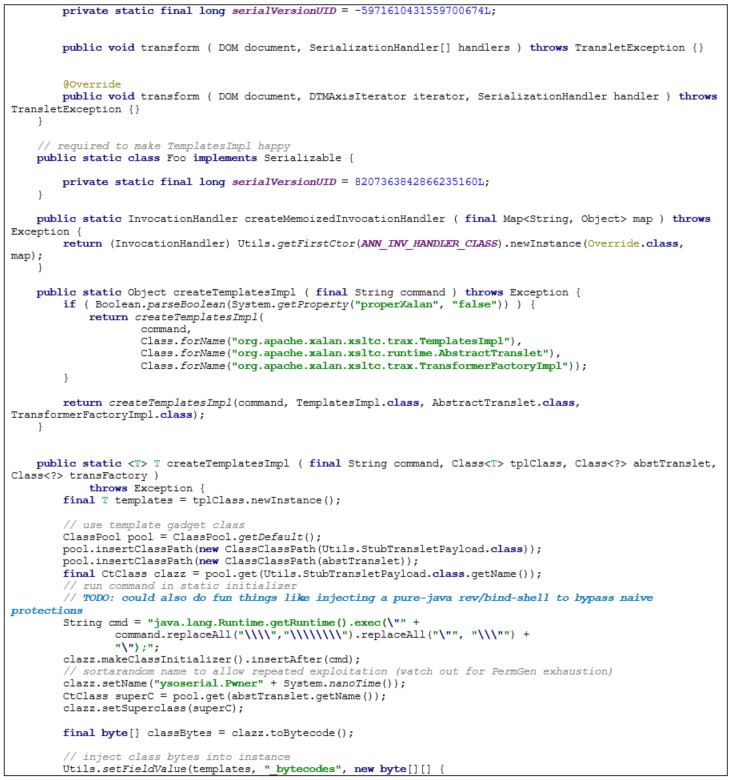Screen dimensions: 730x780
Task: Click the 'Map<String, Object> map' parameter
Action: [578, 219]
